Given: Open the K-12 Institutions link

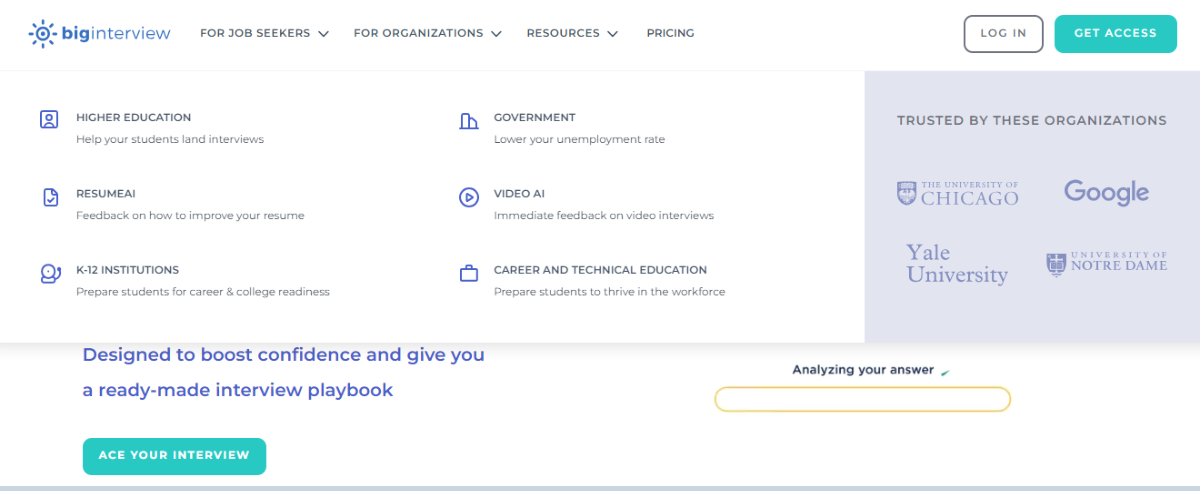Looking at the screenshot, I should point(127,270).
